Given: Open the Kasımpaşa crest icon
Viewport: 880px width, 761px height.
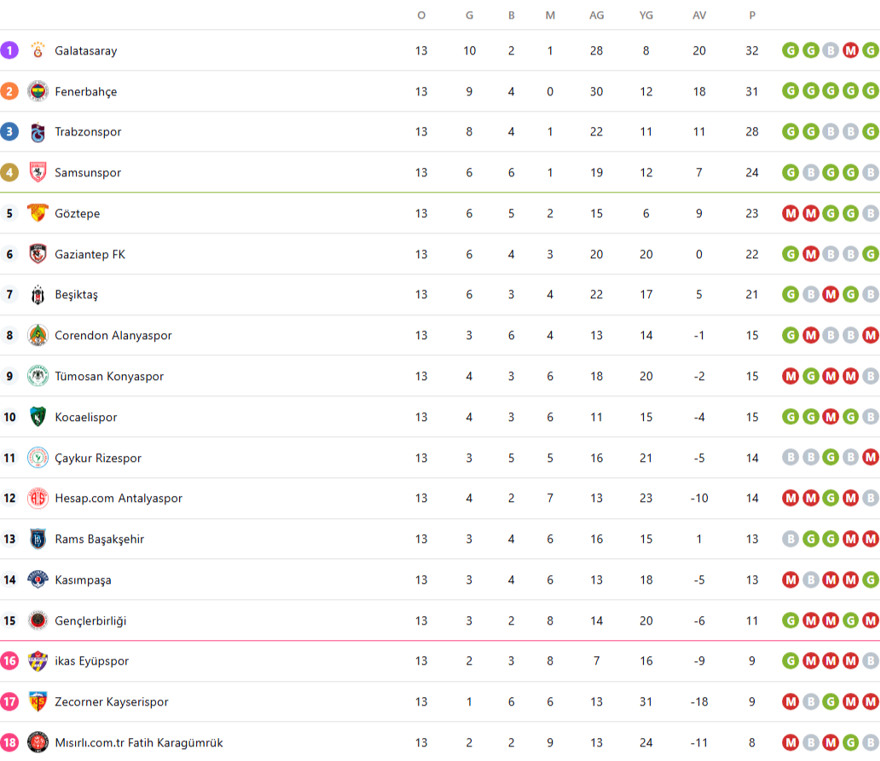Looking at the screenshot, I should 38,580.
